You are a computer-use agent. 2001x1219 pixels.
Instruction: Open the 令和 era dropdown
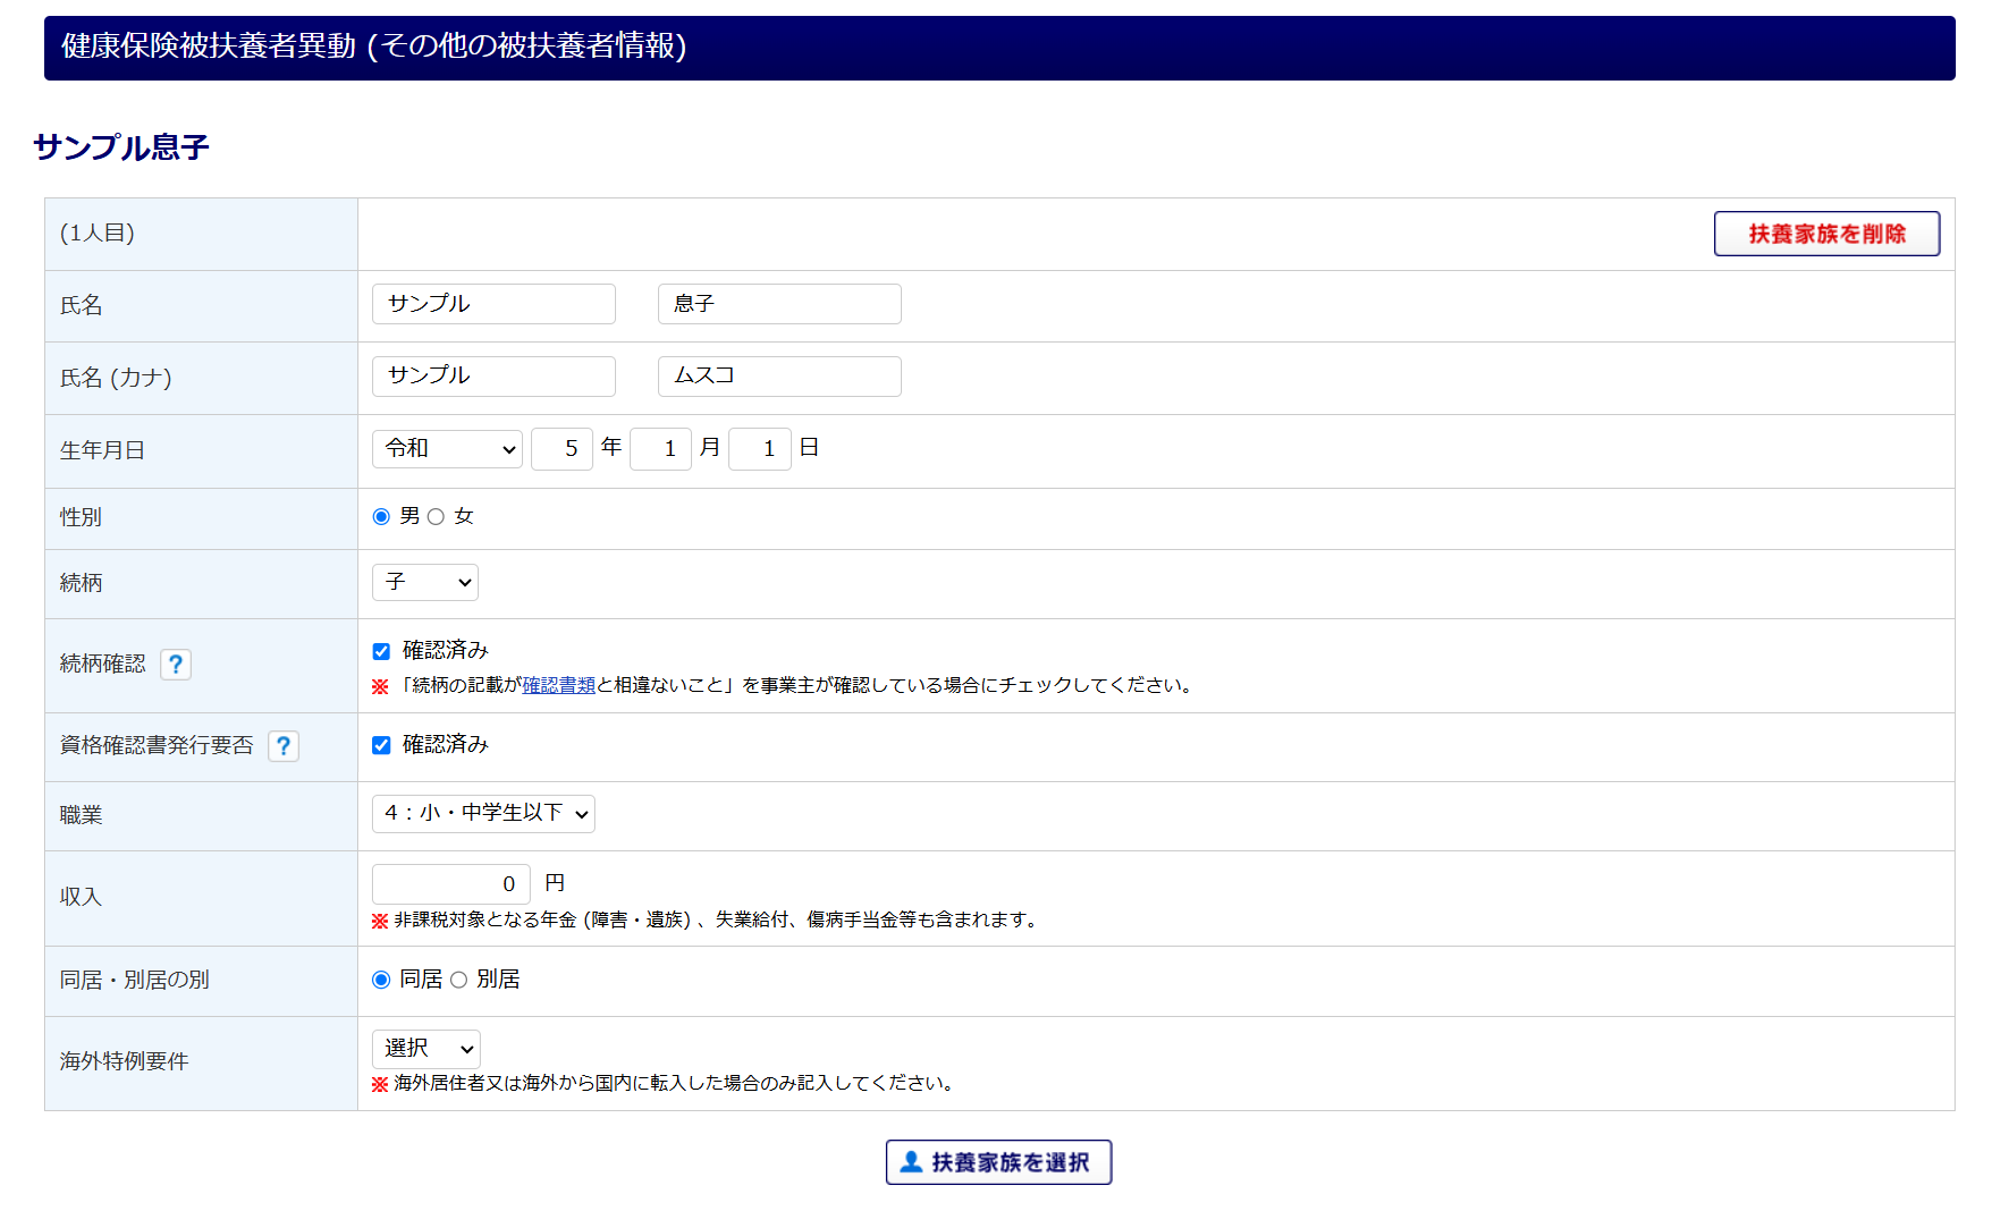coord(447,449)
